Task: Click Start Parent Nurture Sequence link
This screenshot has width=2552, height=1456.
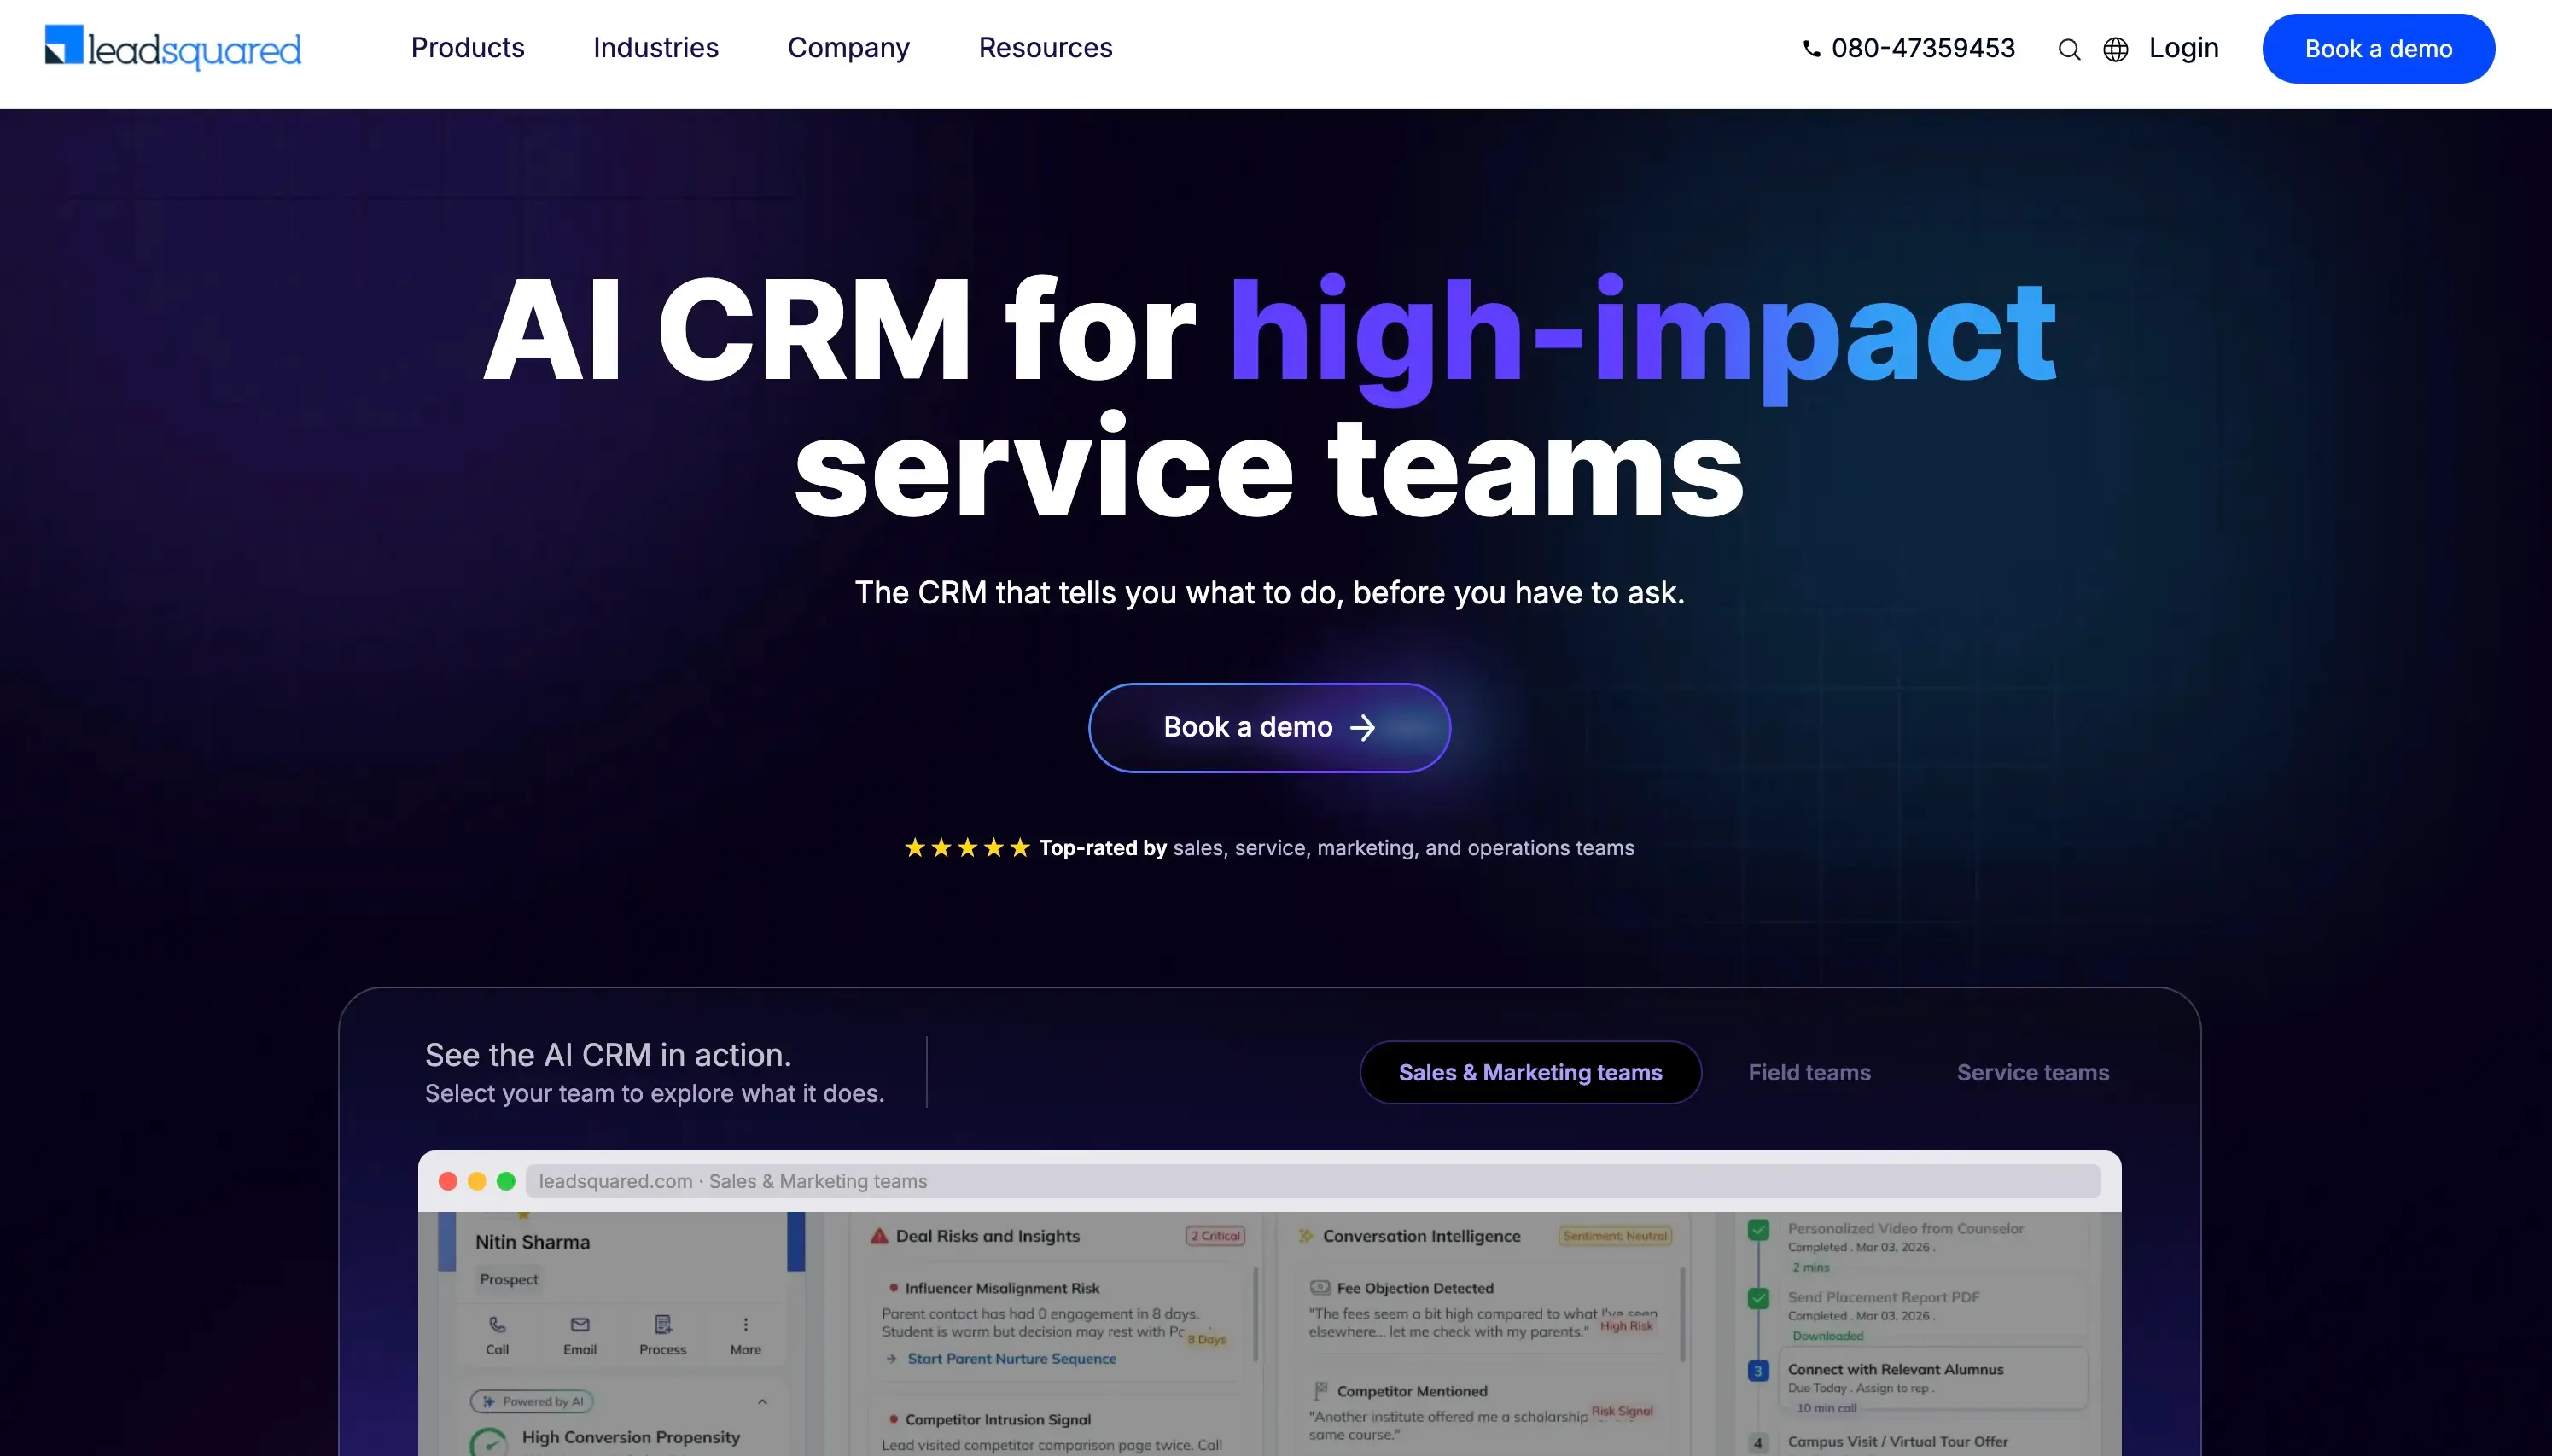Action: (x=1011, y=1359)
